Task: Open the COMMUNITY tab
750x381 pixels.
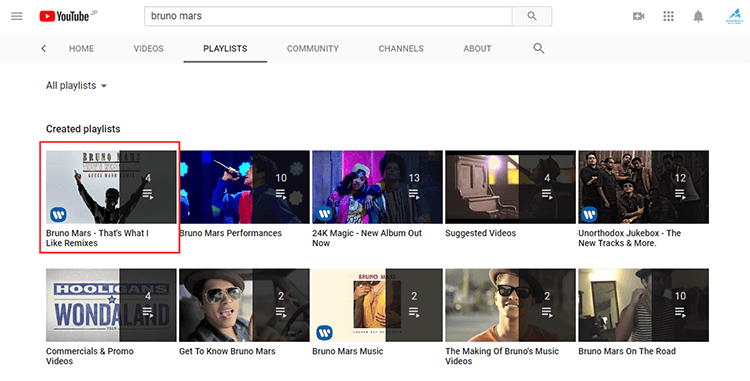Action: click(x=313, y=48)
